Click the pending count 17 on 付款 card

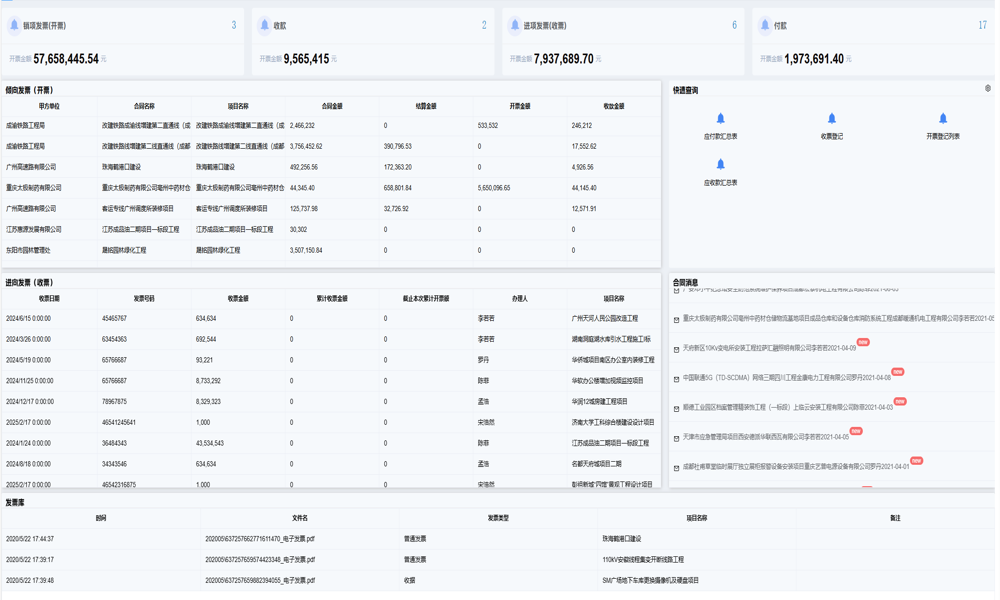(x=982, y=26)
